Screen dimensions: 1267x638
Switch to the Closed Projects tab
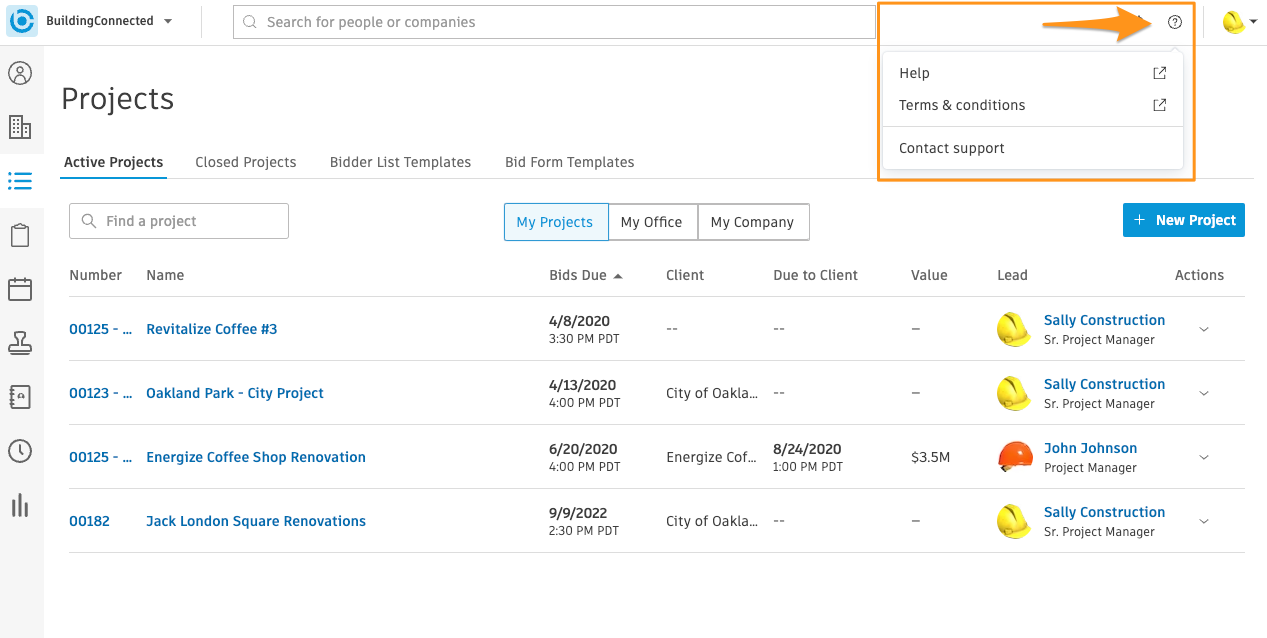click(x=246, y=162)
